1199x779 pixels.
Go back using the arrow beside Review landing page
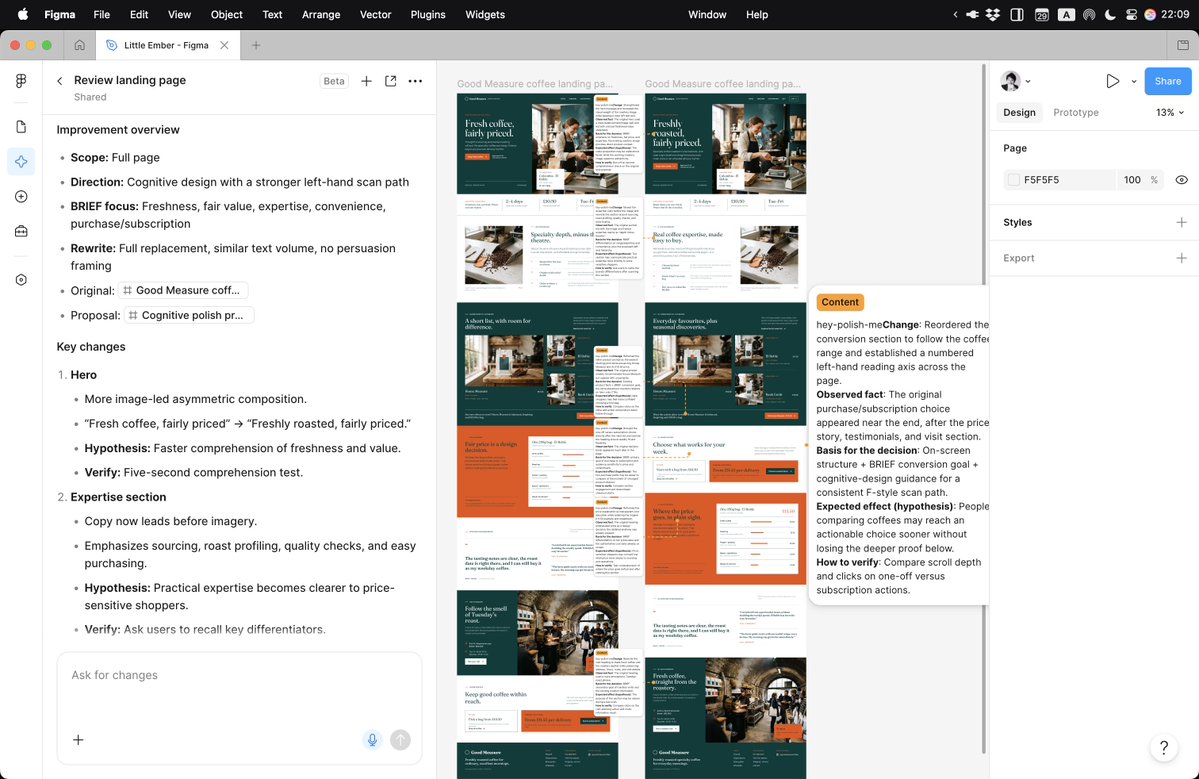60,81
